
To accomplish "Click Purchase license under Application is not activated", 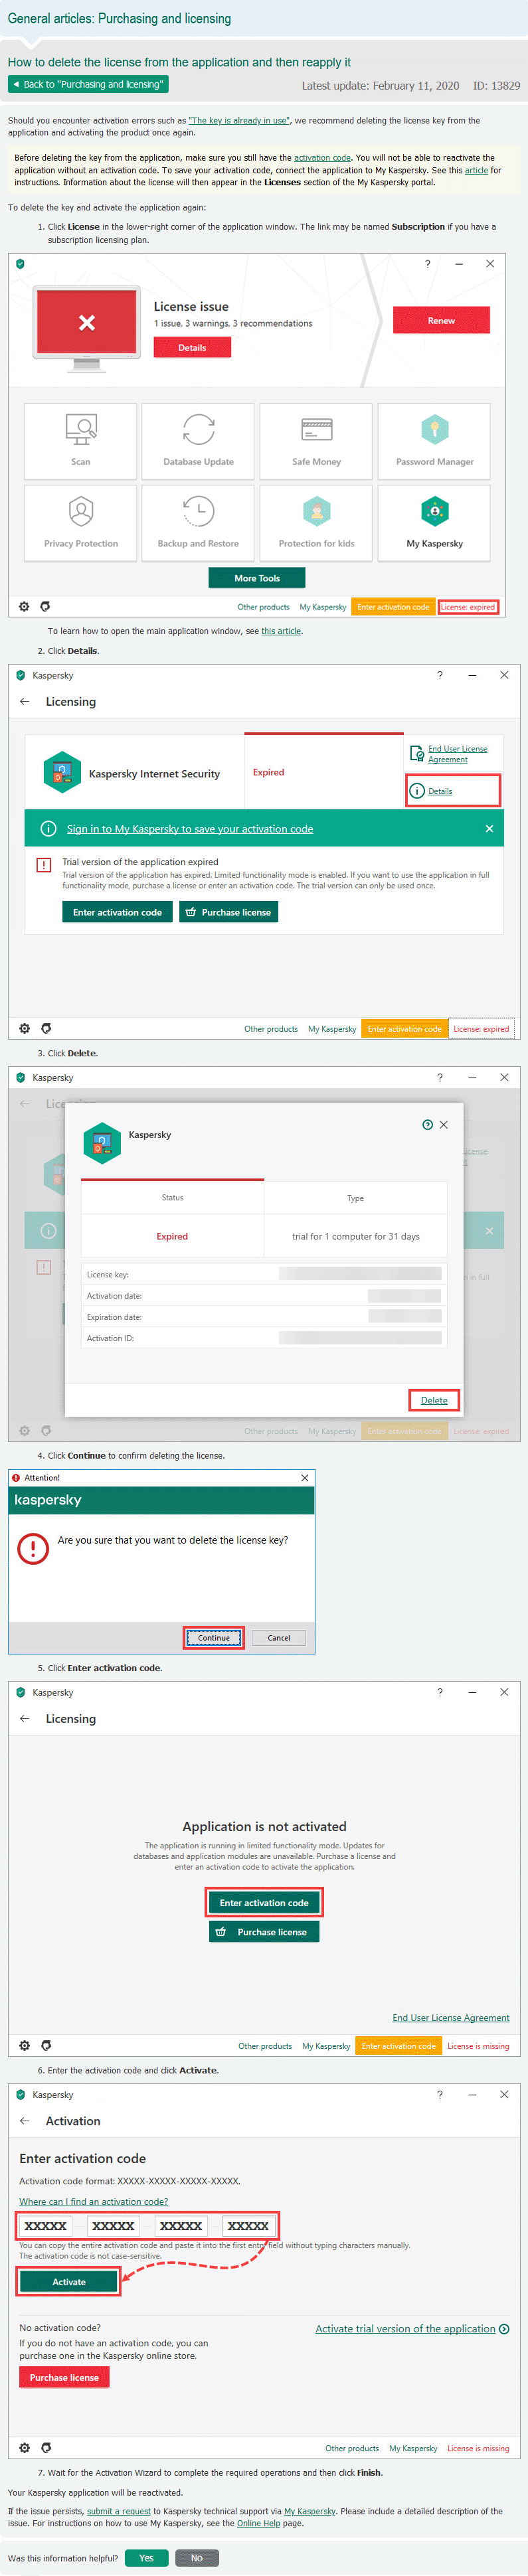I will 264,1932.
